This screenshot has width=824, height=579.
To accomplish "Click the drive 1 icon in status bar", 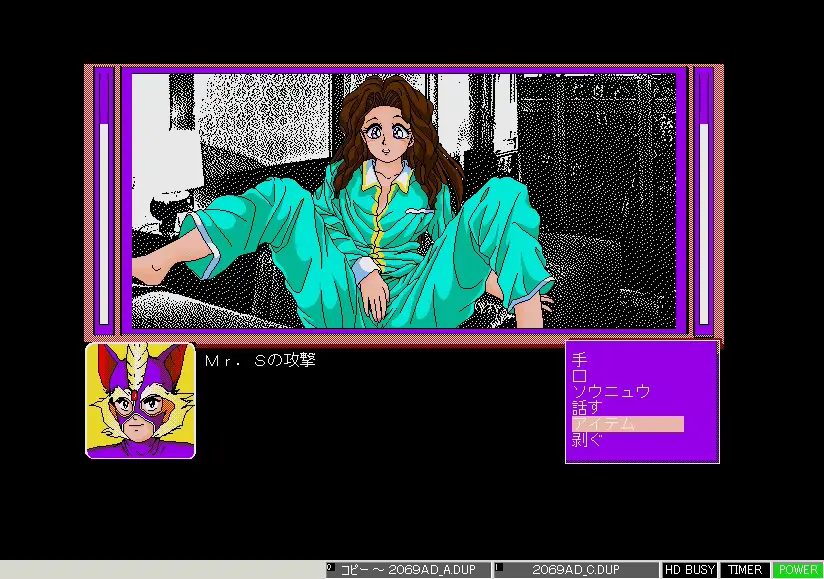I will 499,567.
